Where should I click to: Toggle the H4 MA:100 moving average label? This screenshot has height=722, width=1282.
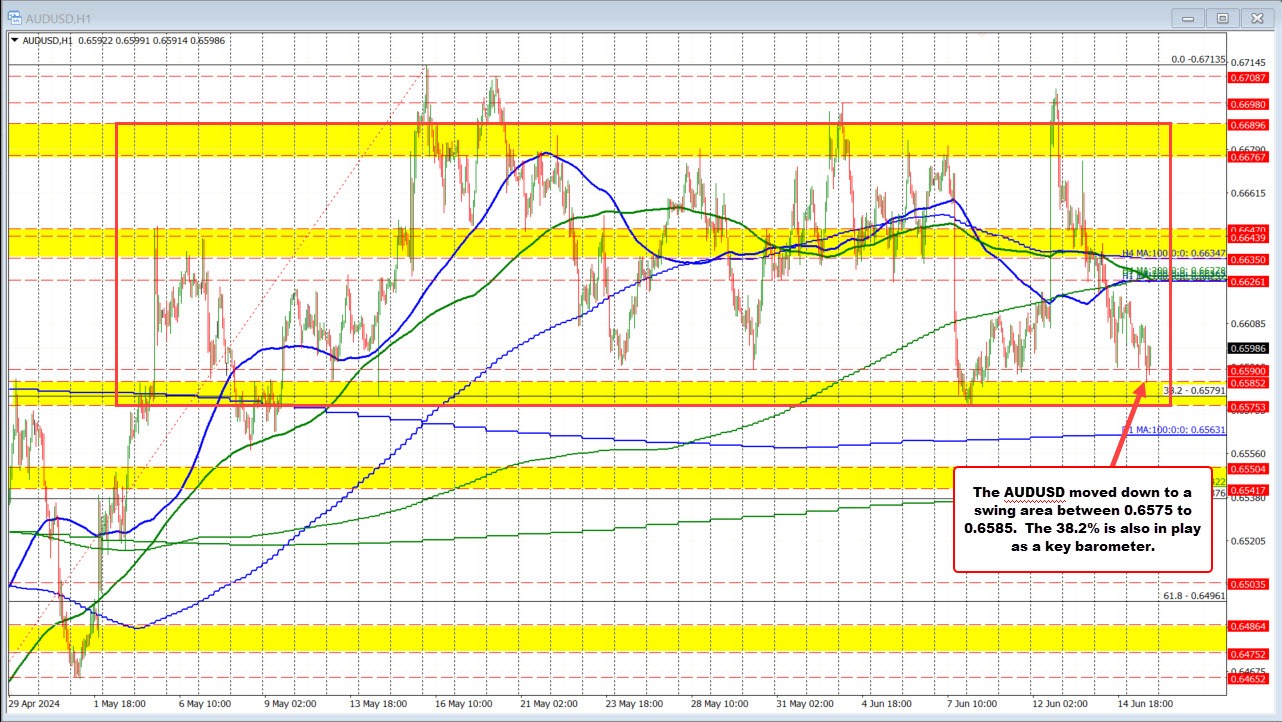tap(1175, 254)
